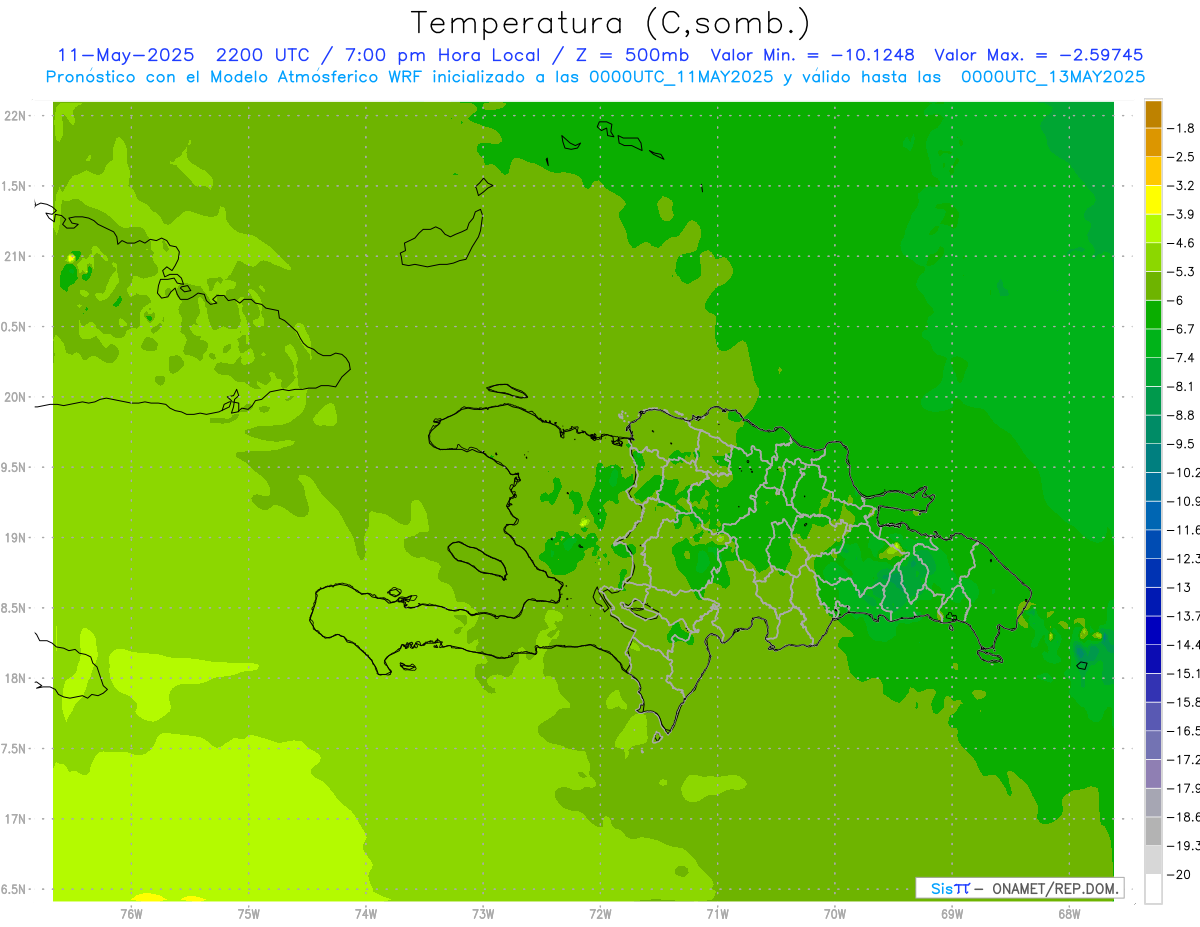Click the '-7.4' colorbar label

[1182, 358]
